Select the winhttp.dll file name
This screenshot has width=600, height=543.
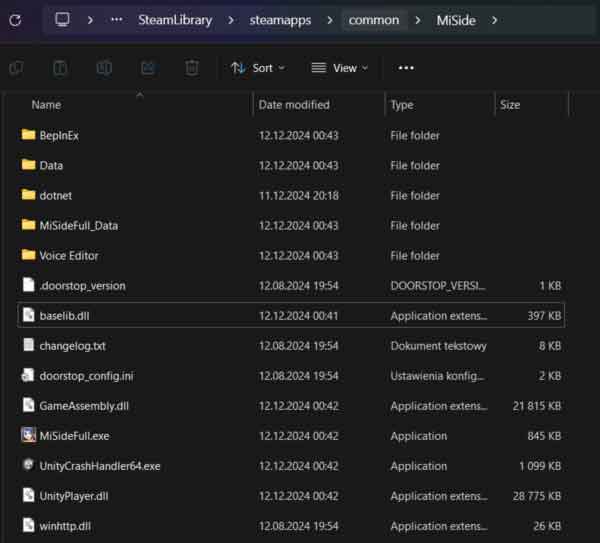65,526
